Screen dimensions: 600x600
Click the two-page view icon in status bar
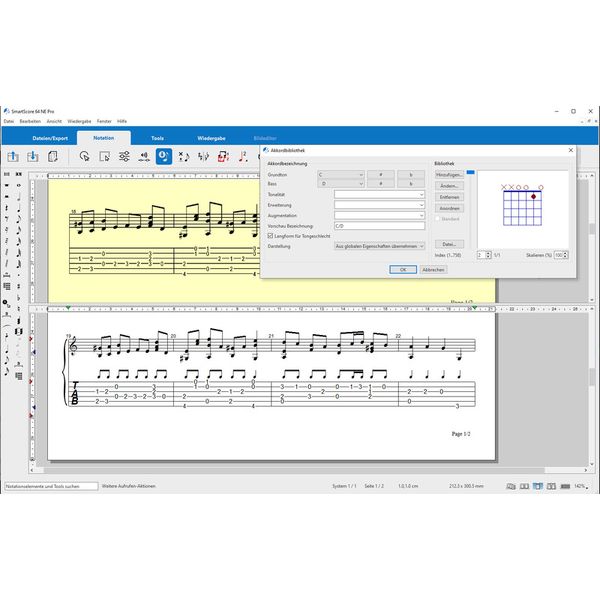click(x=524, y=486)
